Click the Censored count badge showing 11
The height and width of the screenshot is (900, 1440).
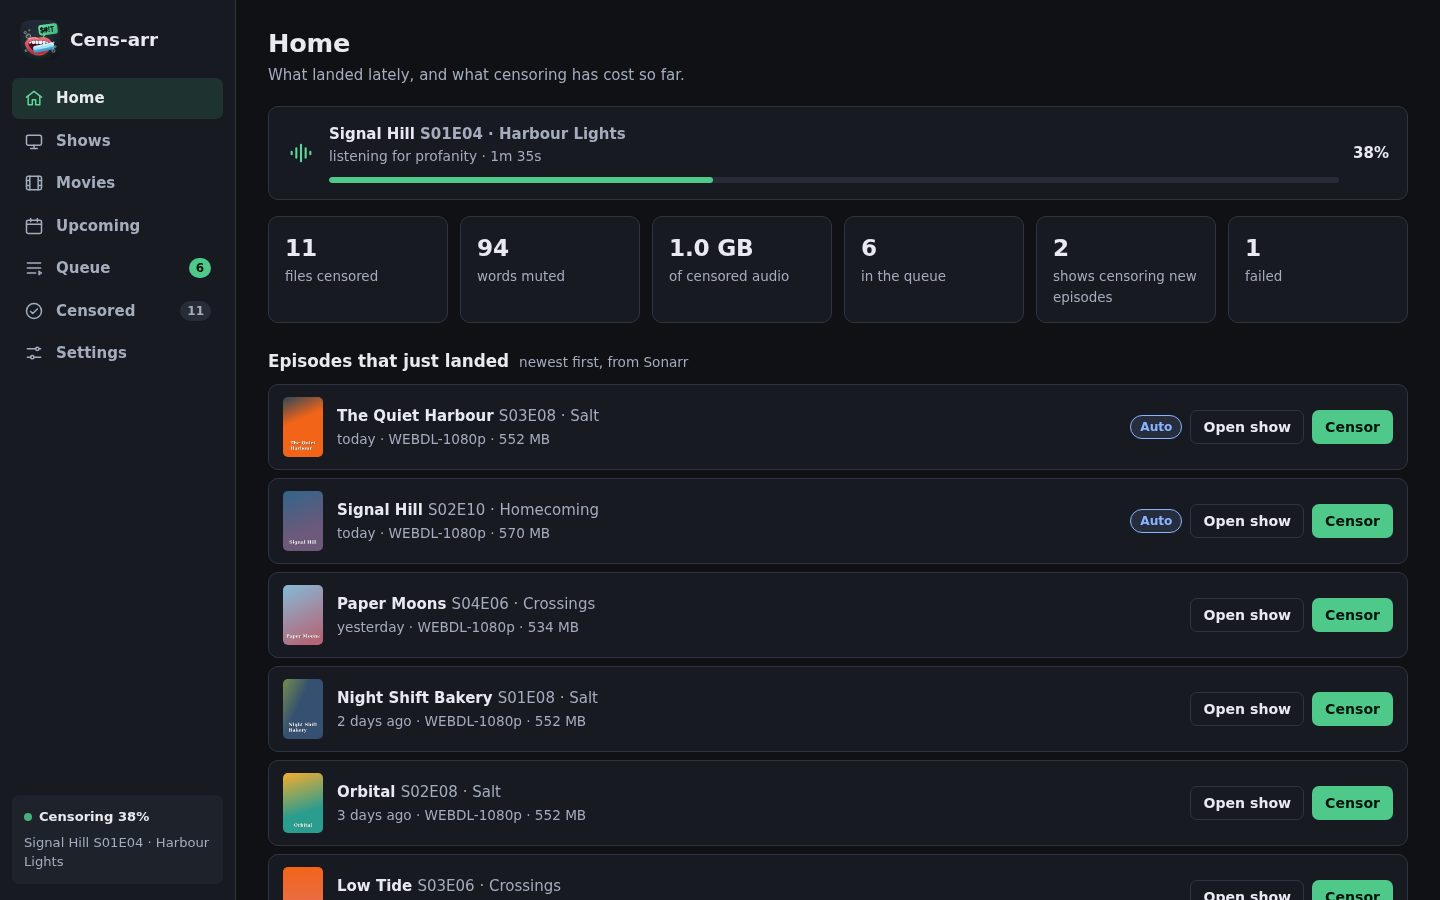[x=196, y=311]
